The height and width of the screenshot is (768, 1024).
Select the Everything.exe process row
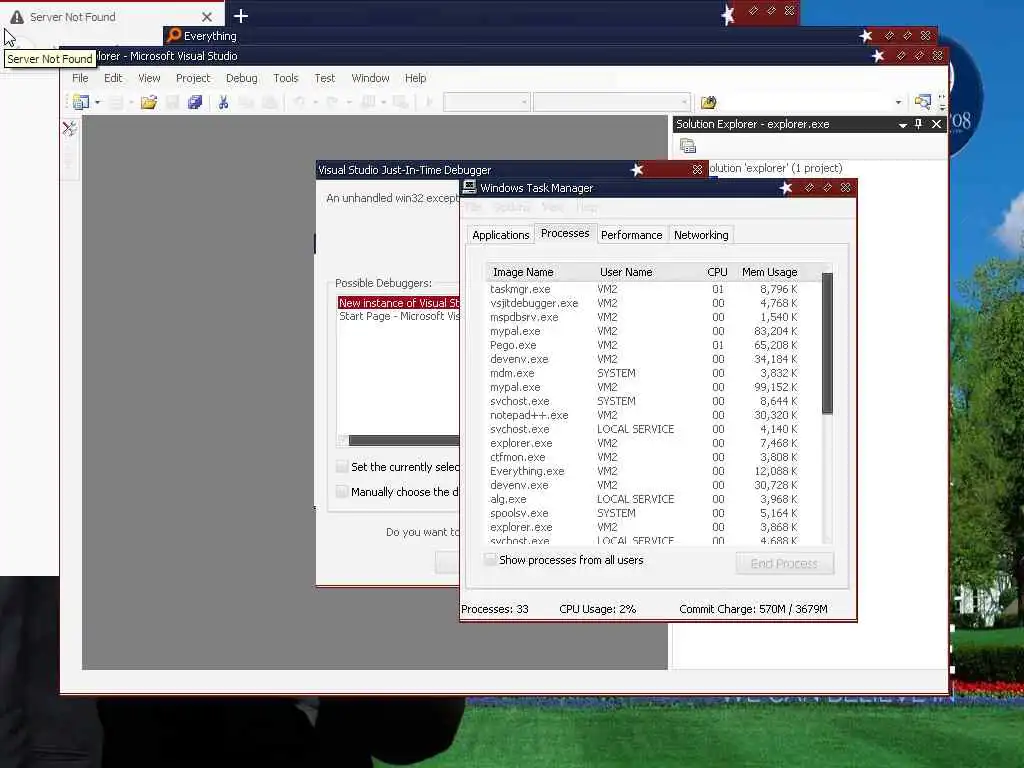(x=643, y=471)
